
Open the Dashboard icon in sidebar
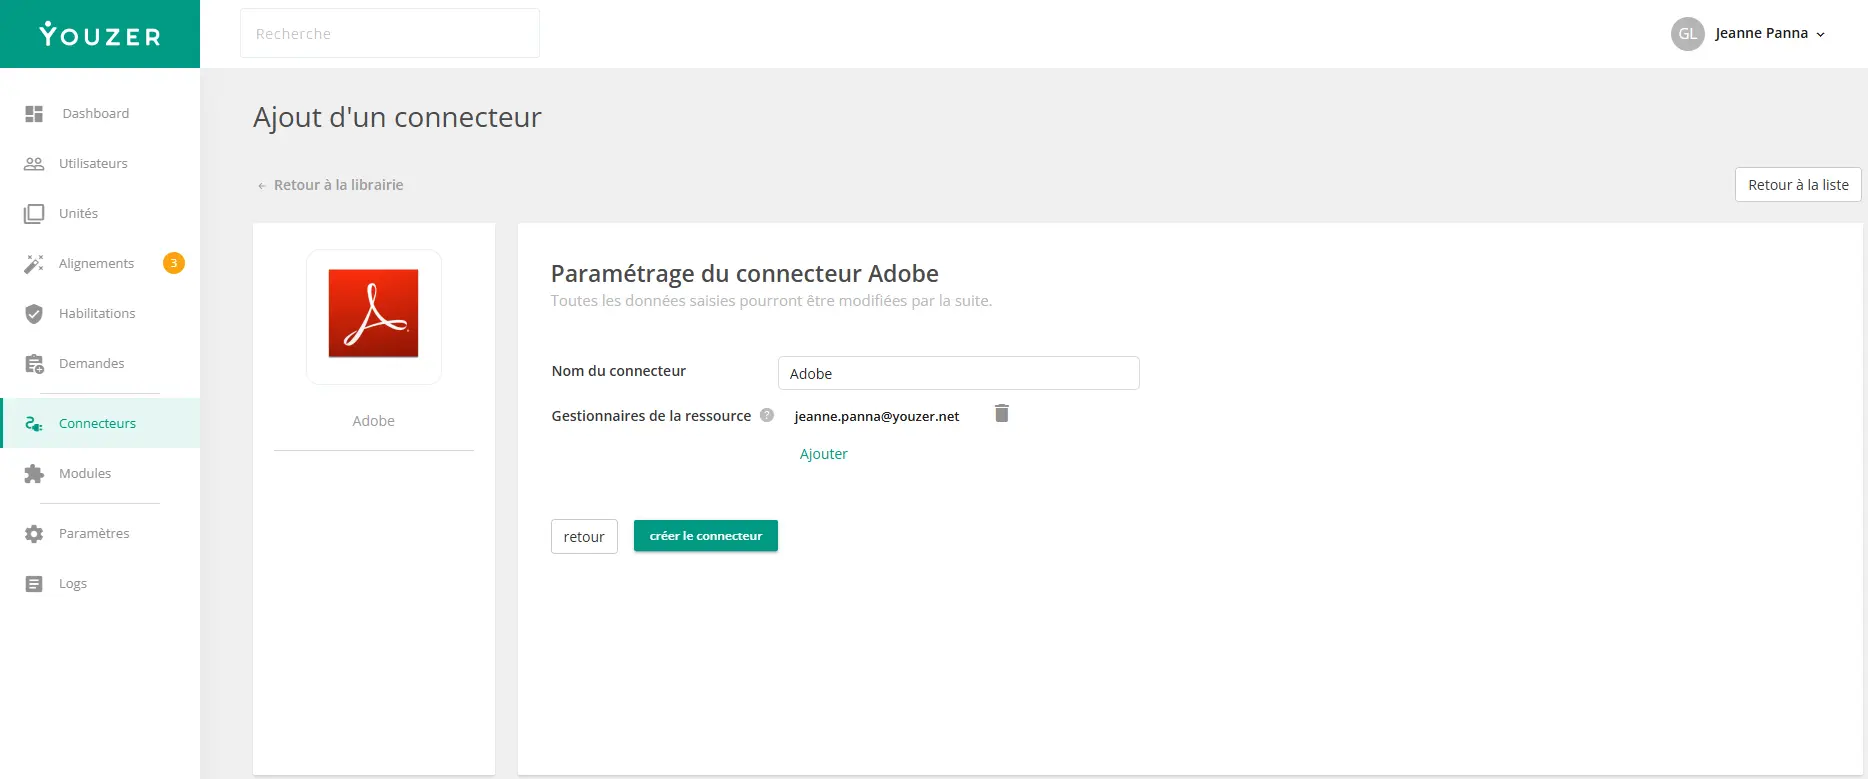[x=34, y=114]
